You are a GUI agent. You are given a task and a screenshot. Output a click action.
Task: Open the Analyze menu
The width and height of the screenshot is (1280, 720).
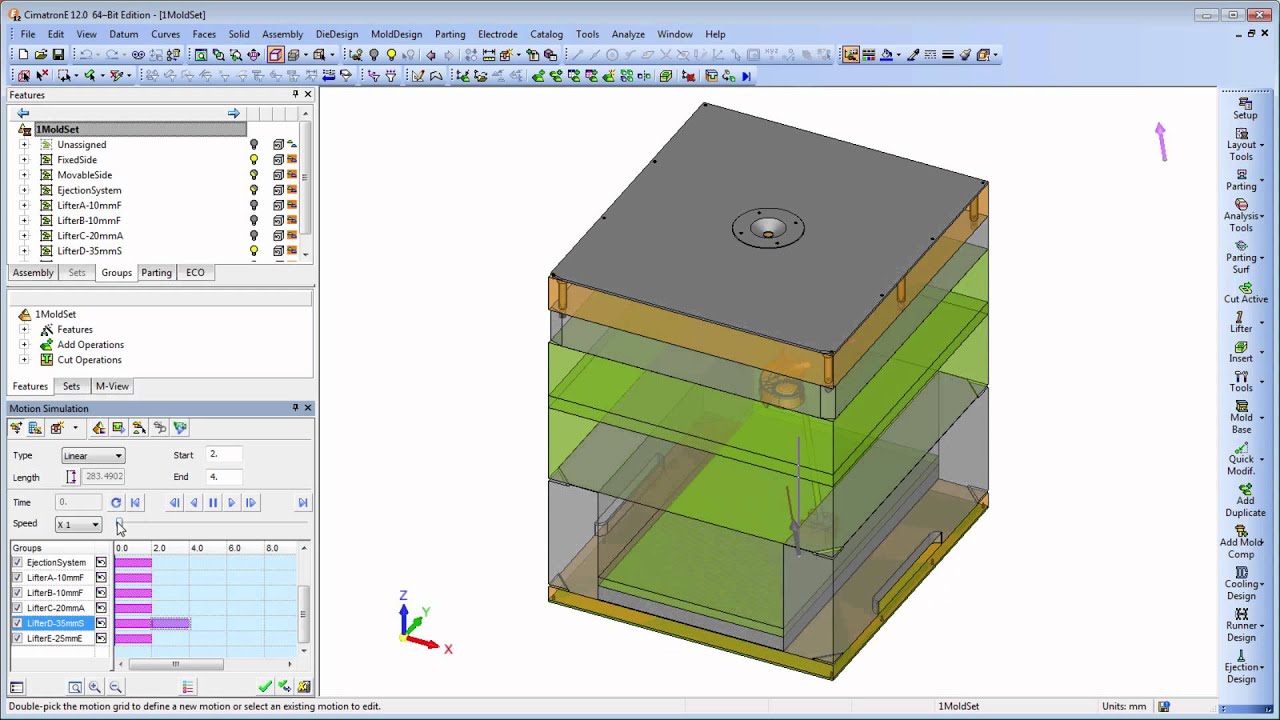(x=628, y=34)
